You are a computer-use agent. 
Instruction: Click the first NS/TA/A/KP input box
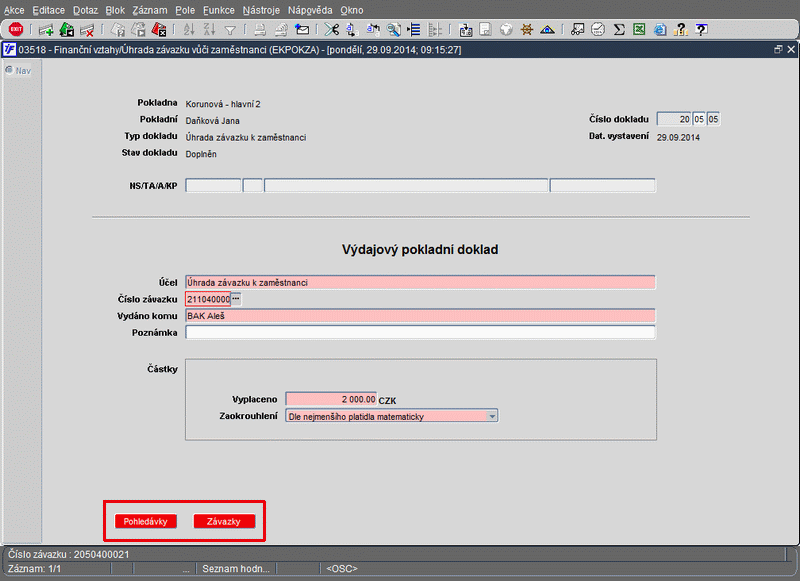coord(213,185)
